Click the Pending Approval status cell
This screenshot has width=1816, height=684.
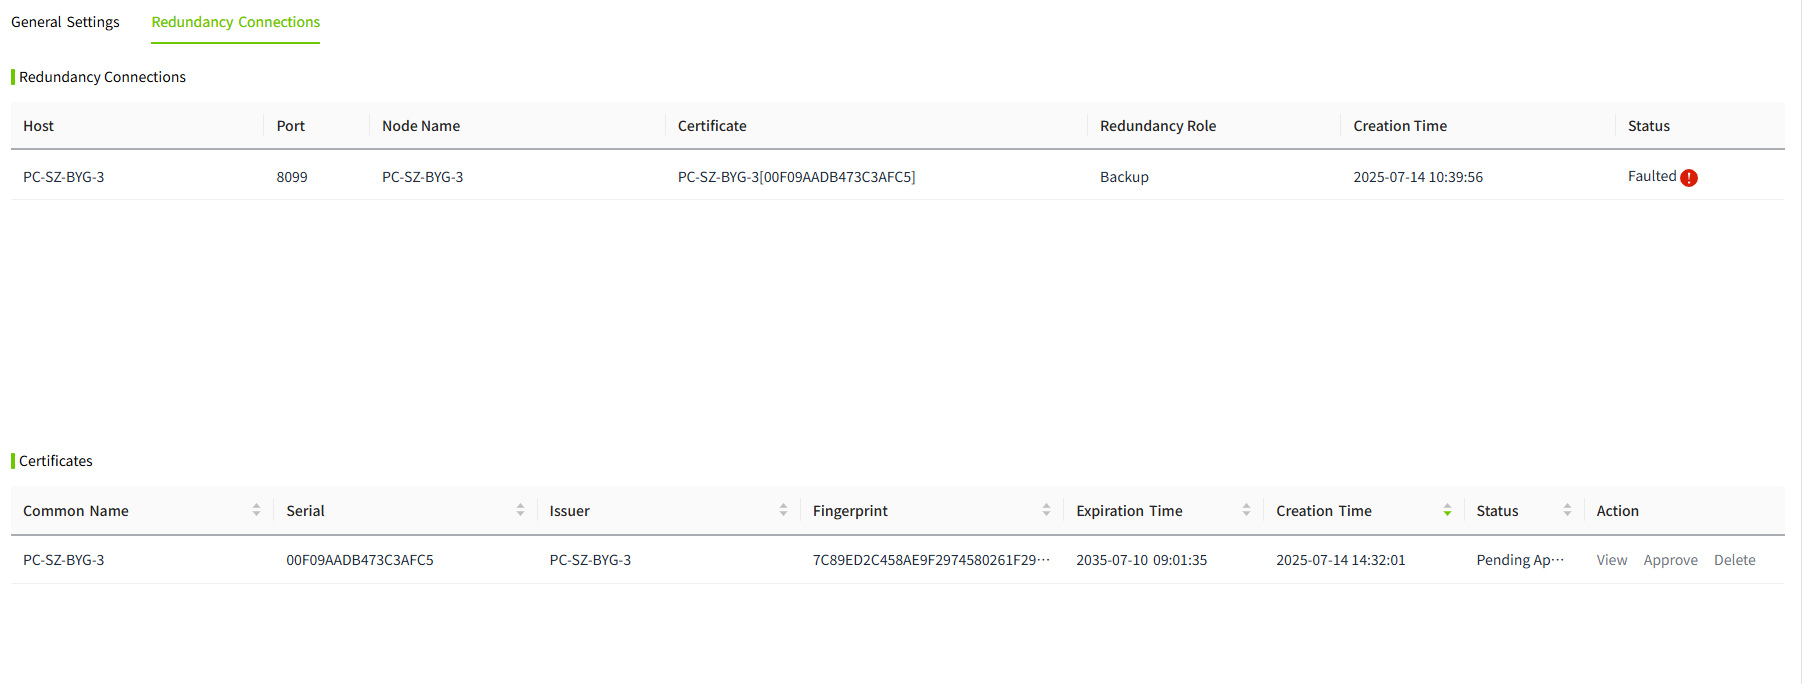(x=1519, y=560)
